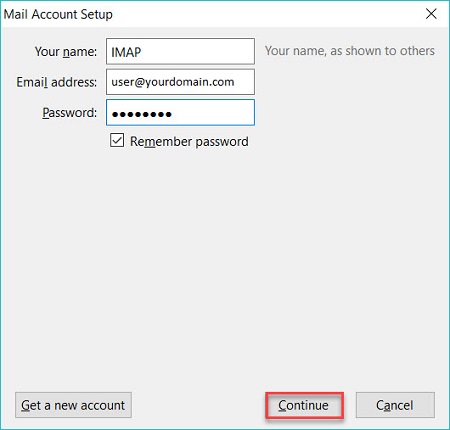Open Get a new account

tap(73, 405)
